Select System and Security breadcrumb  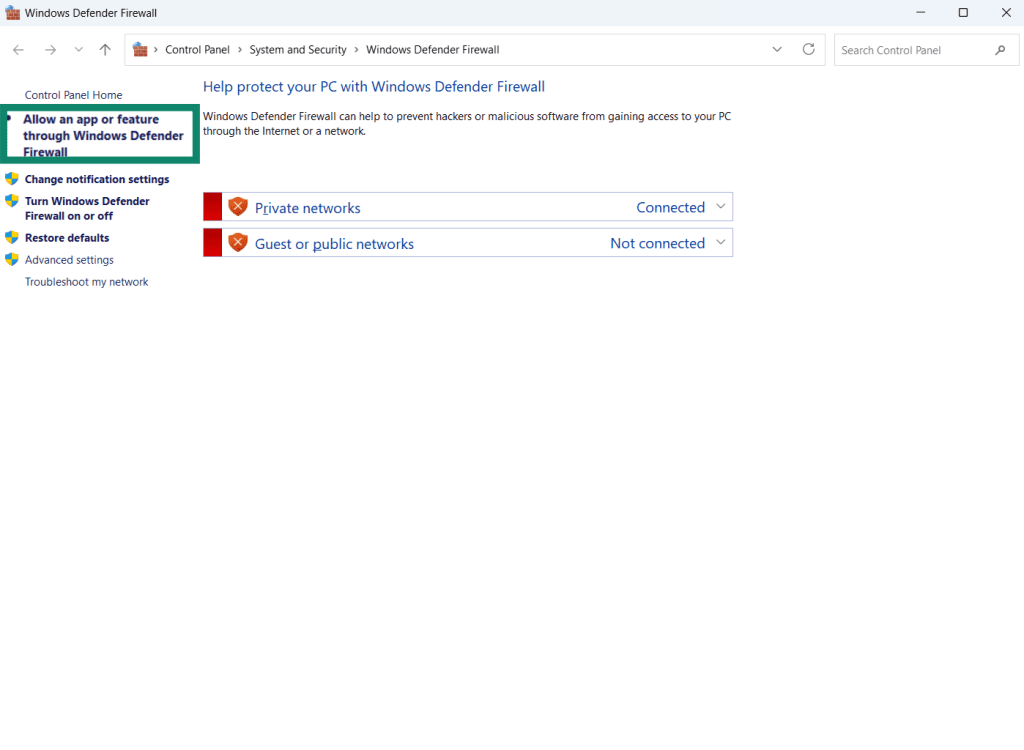coord(298,50)
